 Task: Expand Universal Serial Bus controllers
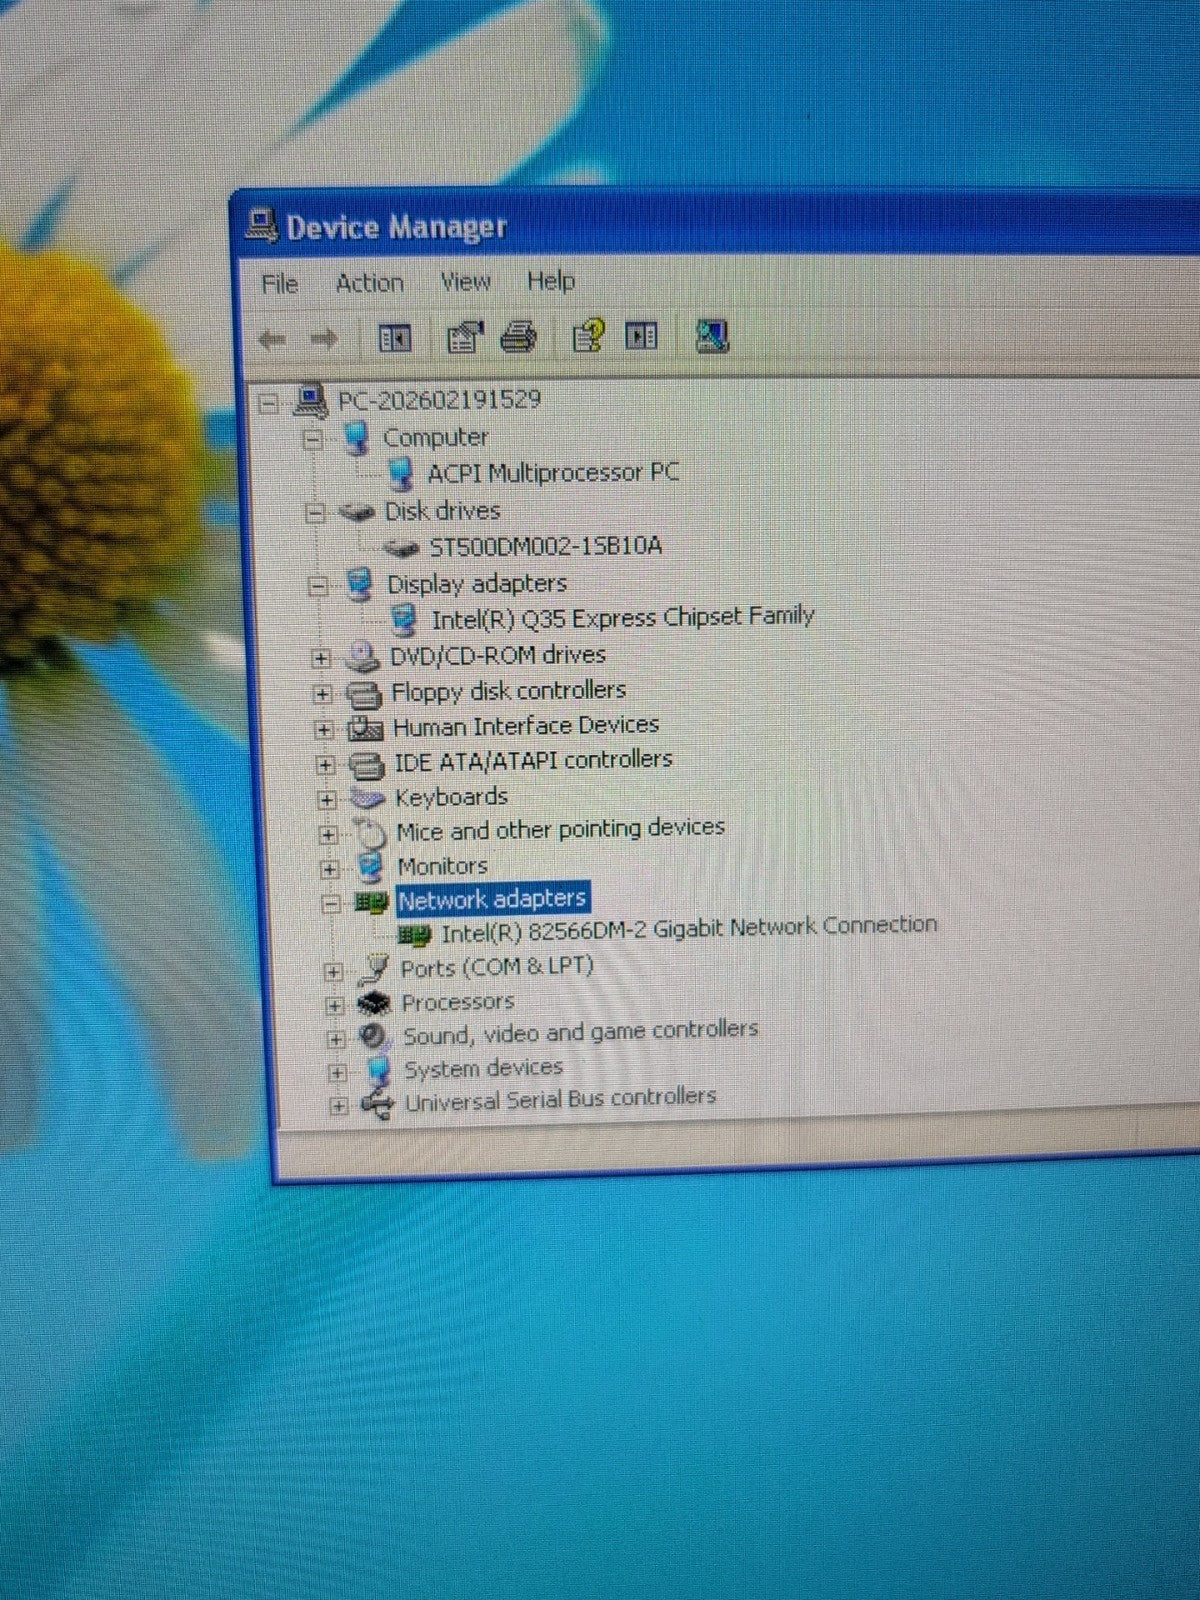338,1106
